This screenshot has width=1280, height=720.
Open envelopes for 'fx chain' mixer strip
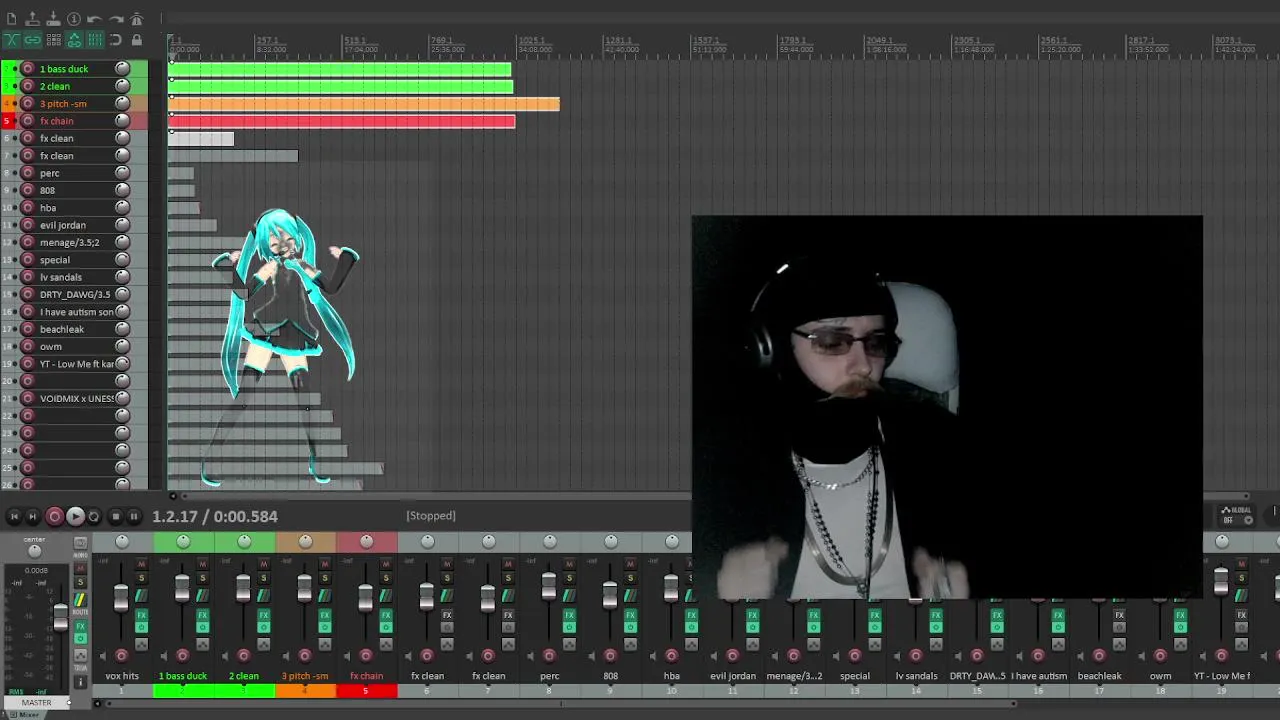(385, 644)
